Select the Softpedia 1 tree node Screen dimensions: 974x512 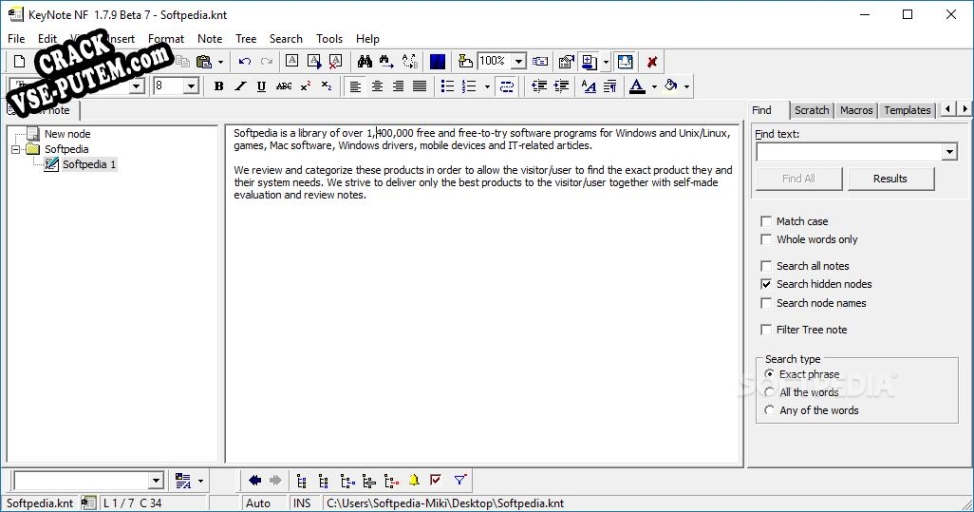pyautogui.click(x=89, y=164)
